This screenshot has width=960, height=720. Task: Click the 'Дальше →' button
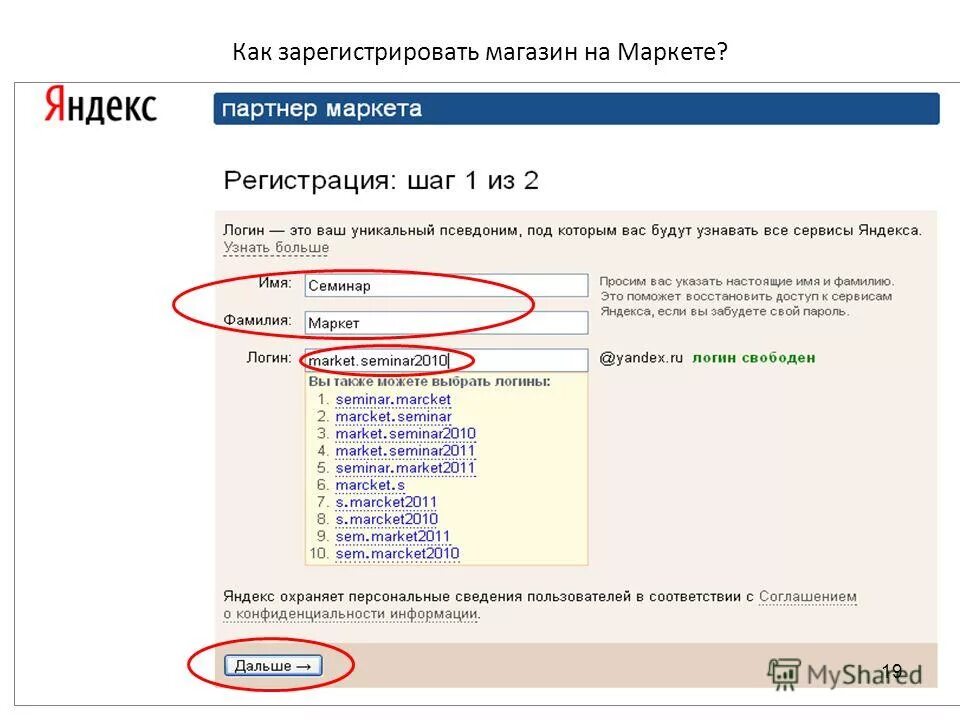pos(273,666)
